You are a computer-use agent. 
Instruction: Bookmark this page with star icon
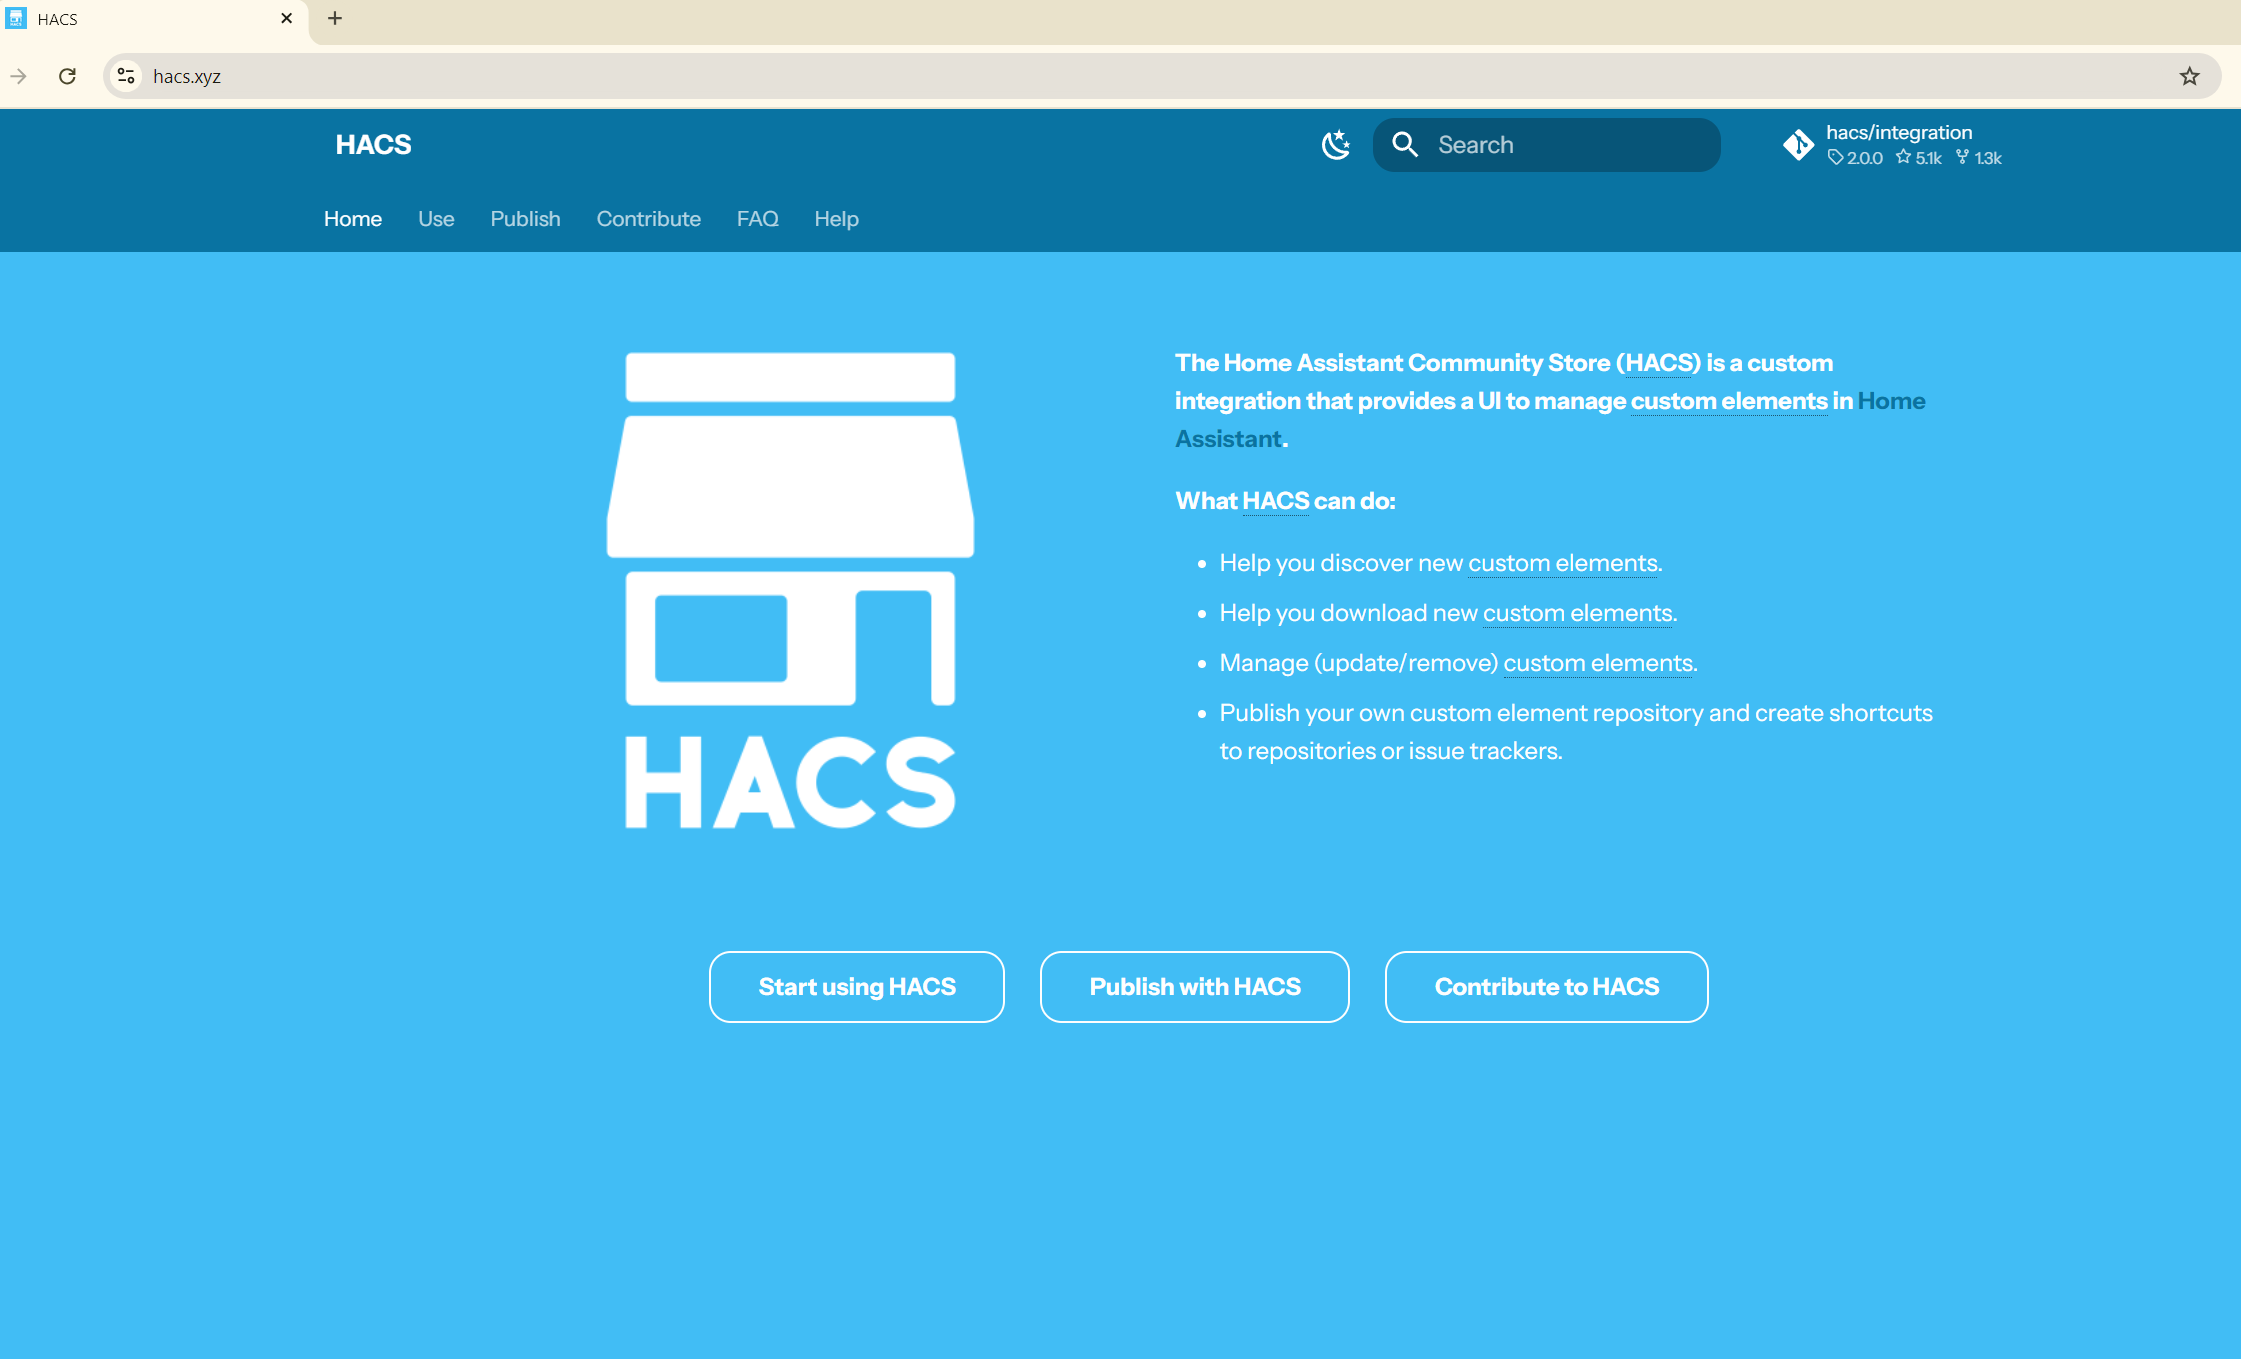2189,76
